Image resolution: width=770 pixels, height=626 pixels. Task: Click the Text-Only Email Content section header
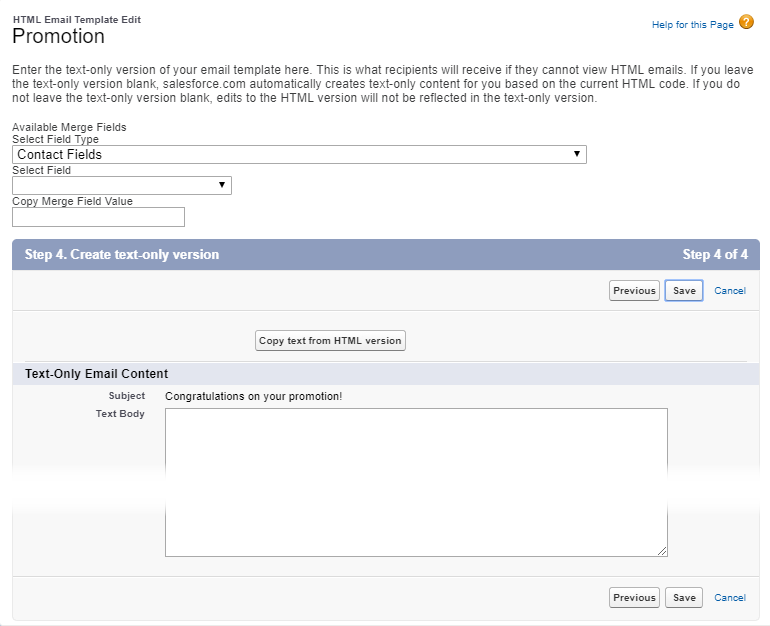pyautogui.click(x=96, y=374)
